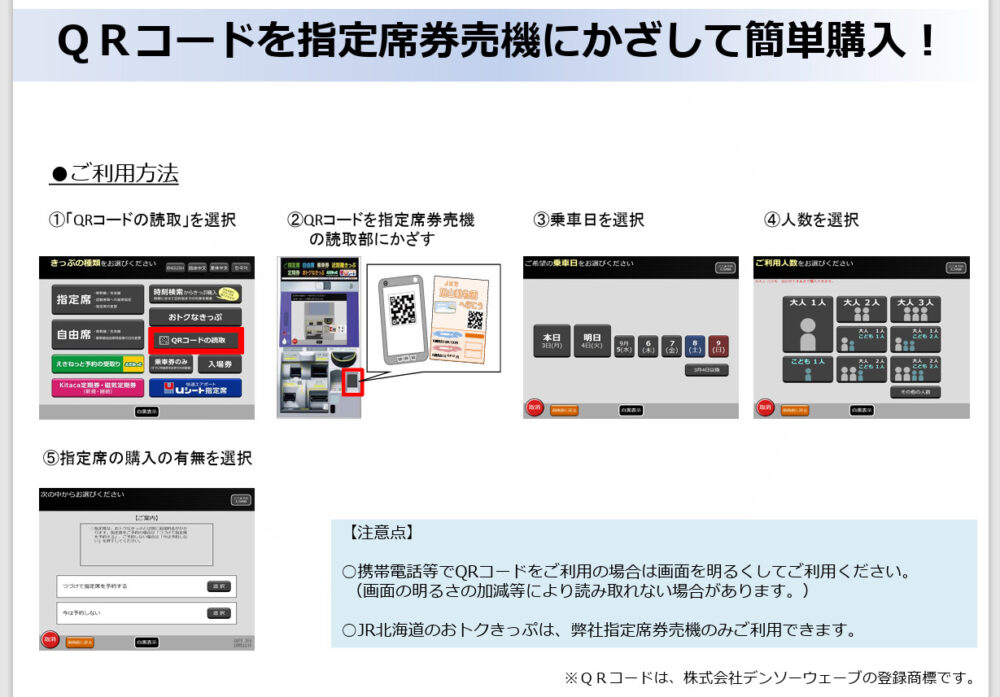Click the ticket machine photo
The width and height of the screenshot is (1000, 697).
pos(319,338)
